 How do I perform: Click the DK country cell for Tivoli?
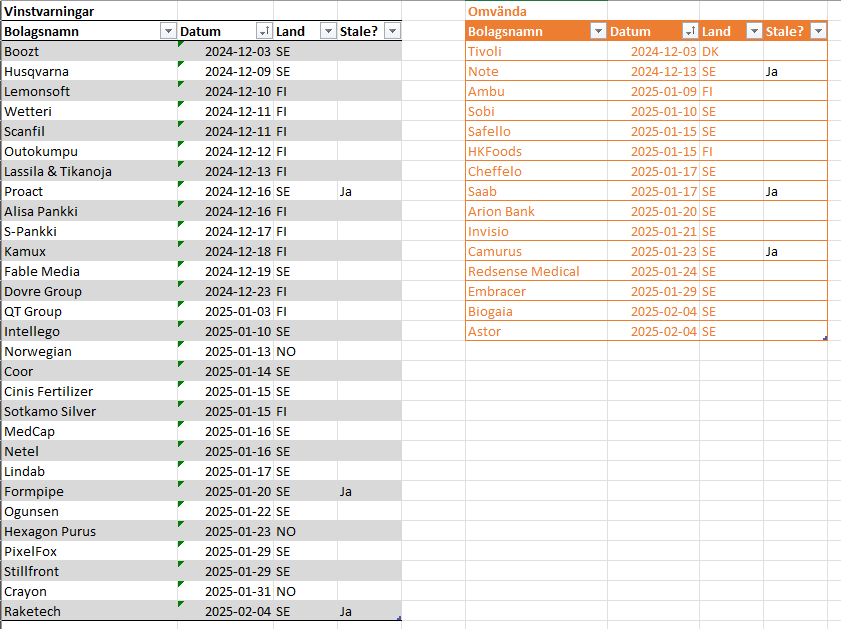coord(732,51)
